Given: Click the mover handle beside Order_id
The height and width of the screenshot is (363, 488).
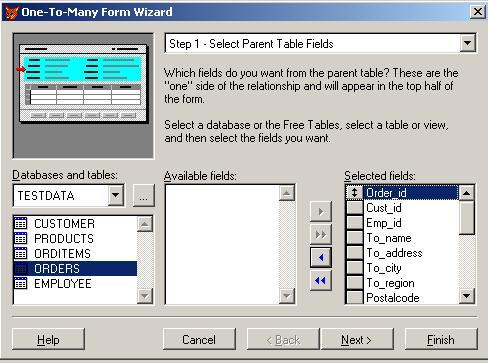Looking at the screenshot, I should coord(355,193).
